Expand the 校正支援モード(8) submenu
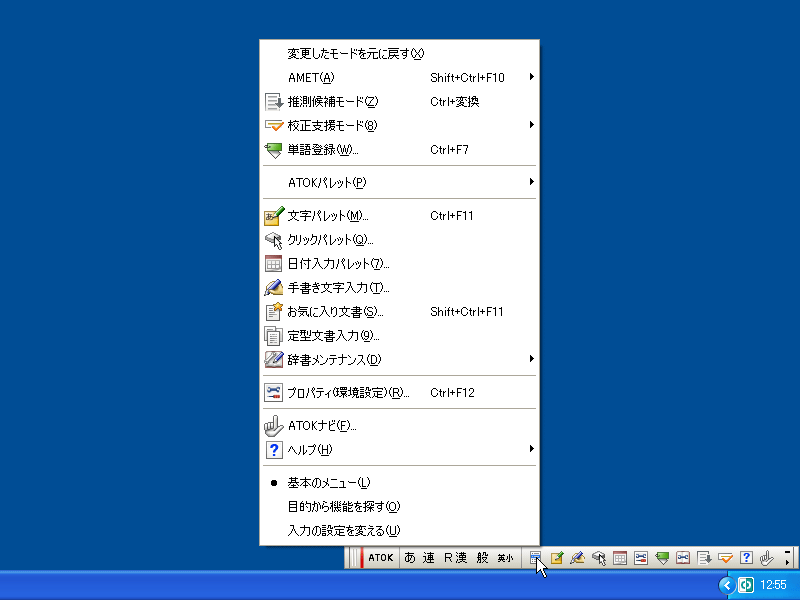 click(x=399, y=126)
